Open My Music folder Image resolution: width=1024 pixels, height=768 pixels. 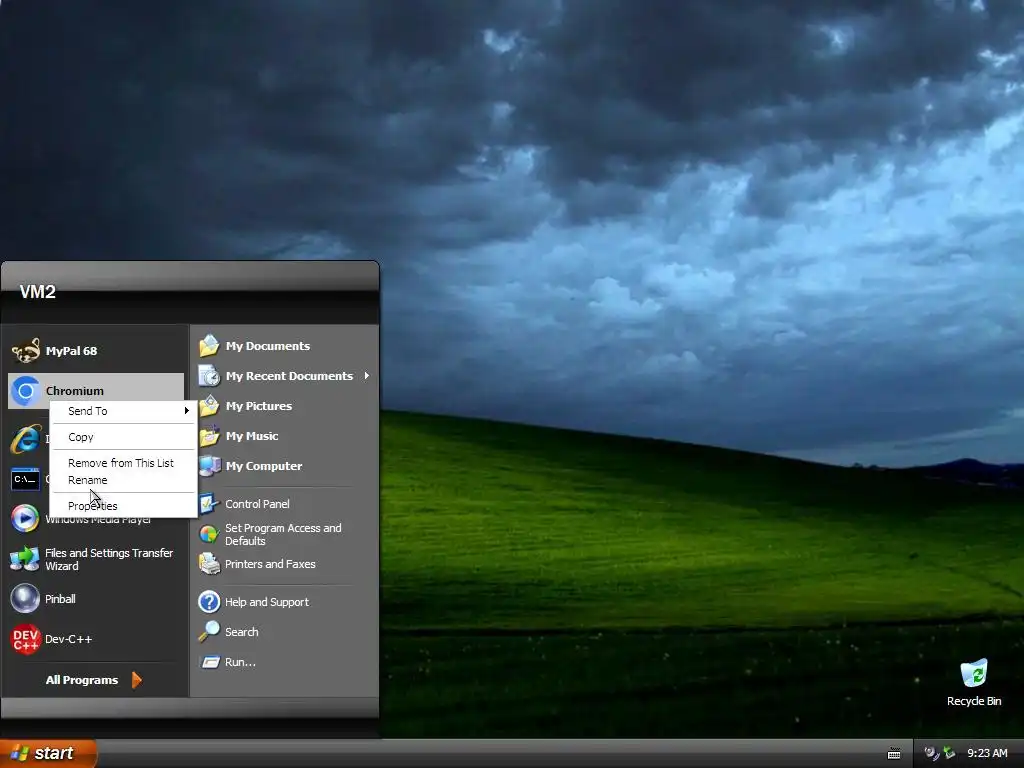[x=285, y=436]
